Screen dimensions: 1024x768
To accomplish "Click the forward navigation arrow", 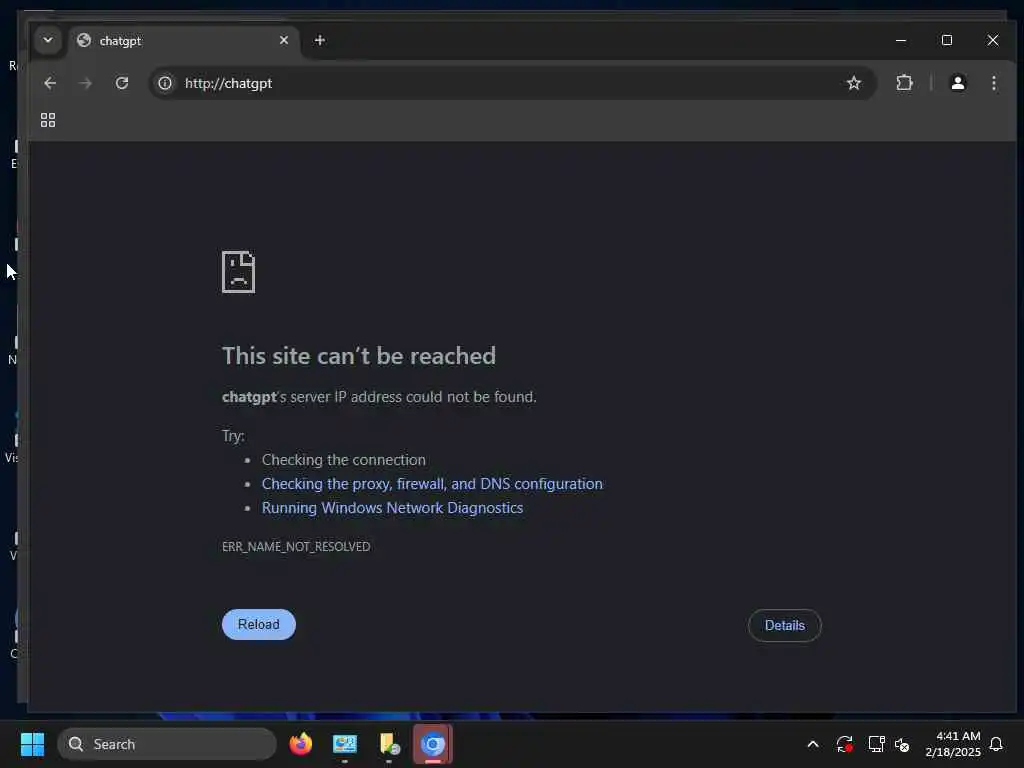I will point(86,84).
